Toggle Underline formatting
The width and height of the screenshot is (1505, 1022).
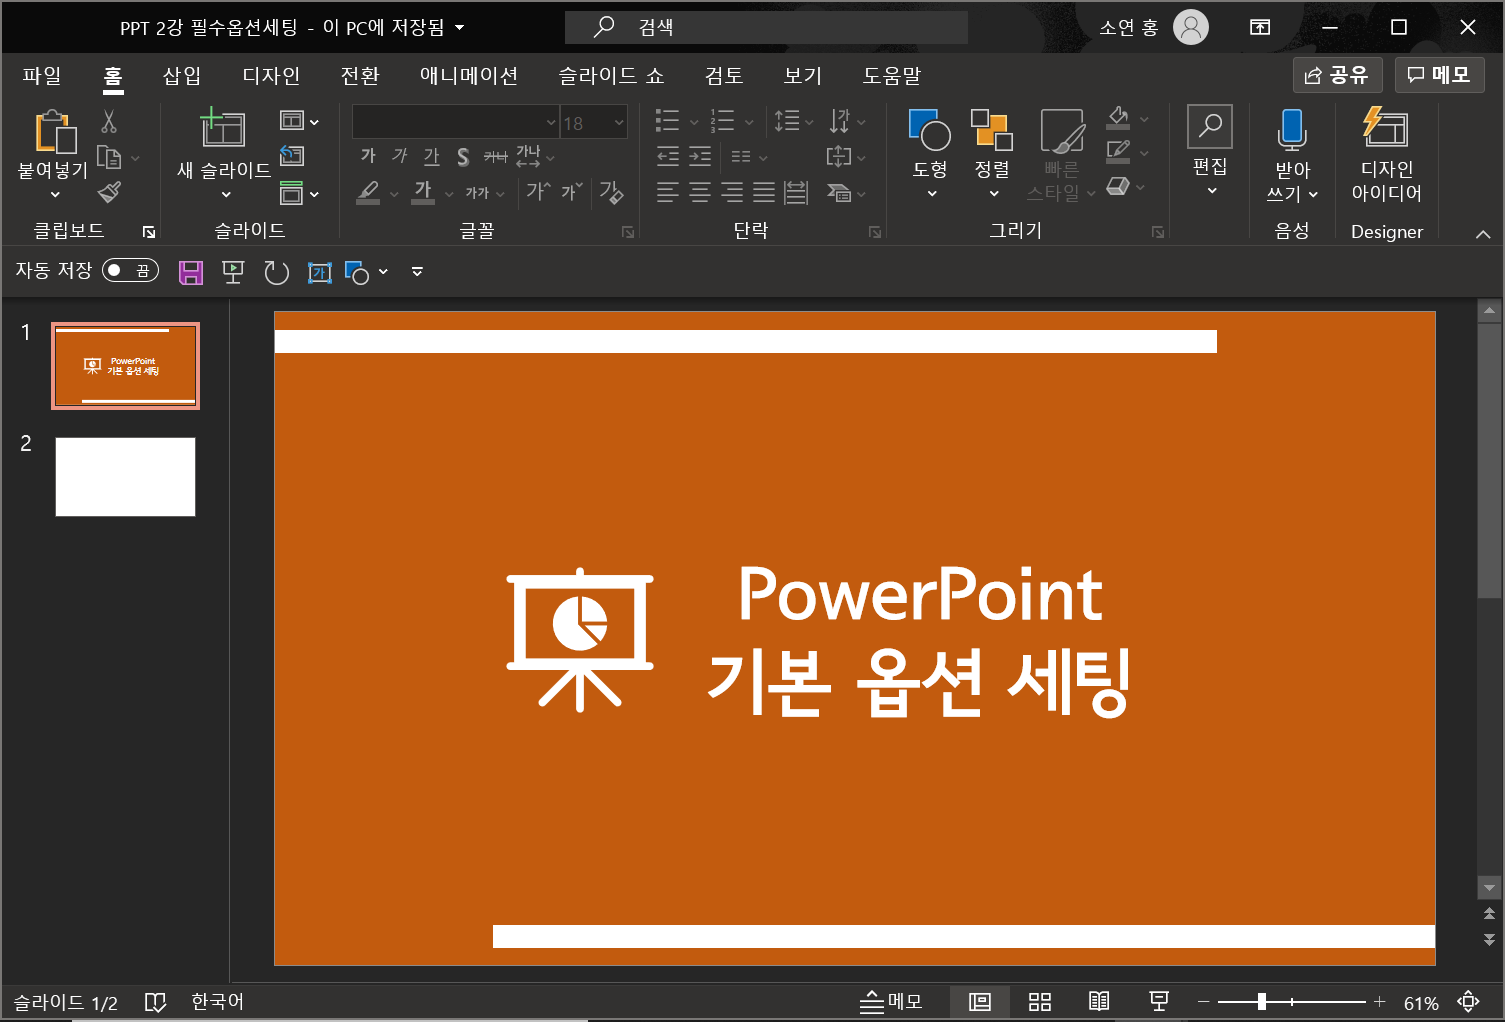[431, 156]
